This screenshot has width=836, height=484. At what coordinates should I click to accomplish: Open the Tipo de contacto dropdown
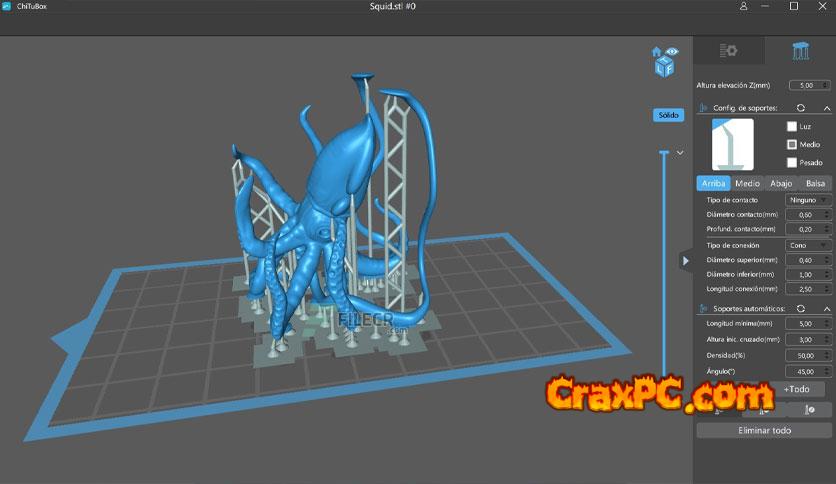pos(808,200)
